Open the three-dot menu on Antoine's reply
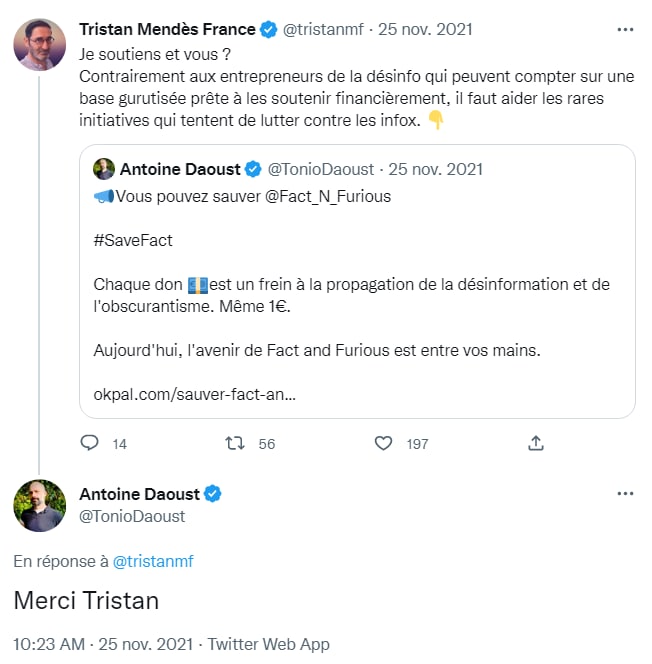Screen dimensions: 652x664 (x=626, y=494)
